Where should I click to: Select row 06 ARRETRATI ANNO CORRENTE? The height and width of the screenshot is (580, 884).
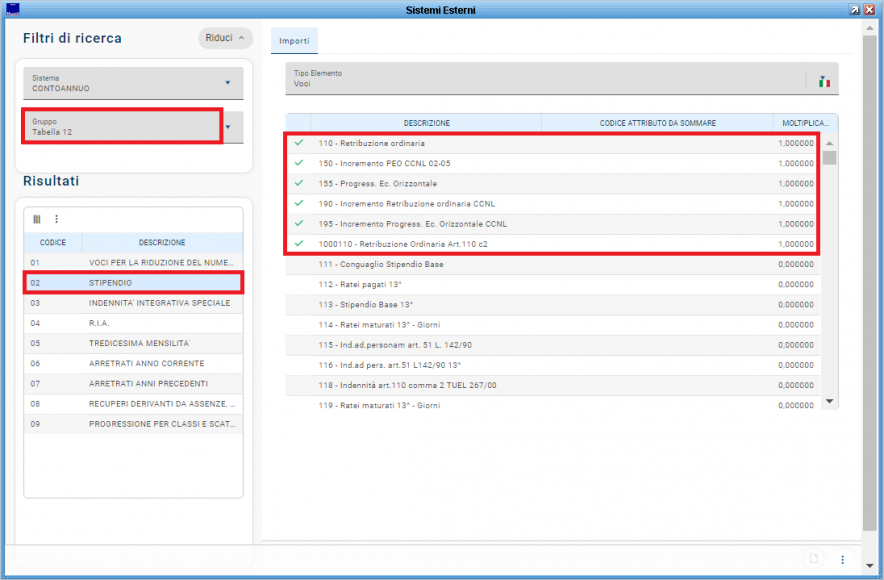[x=134, y=364]
